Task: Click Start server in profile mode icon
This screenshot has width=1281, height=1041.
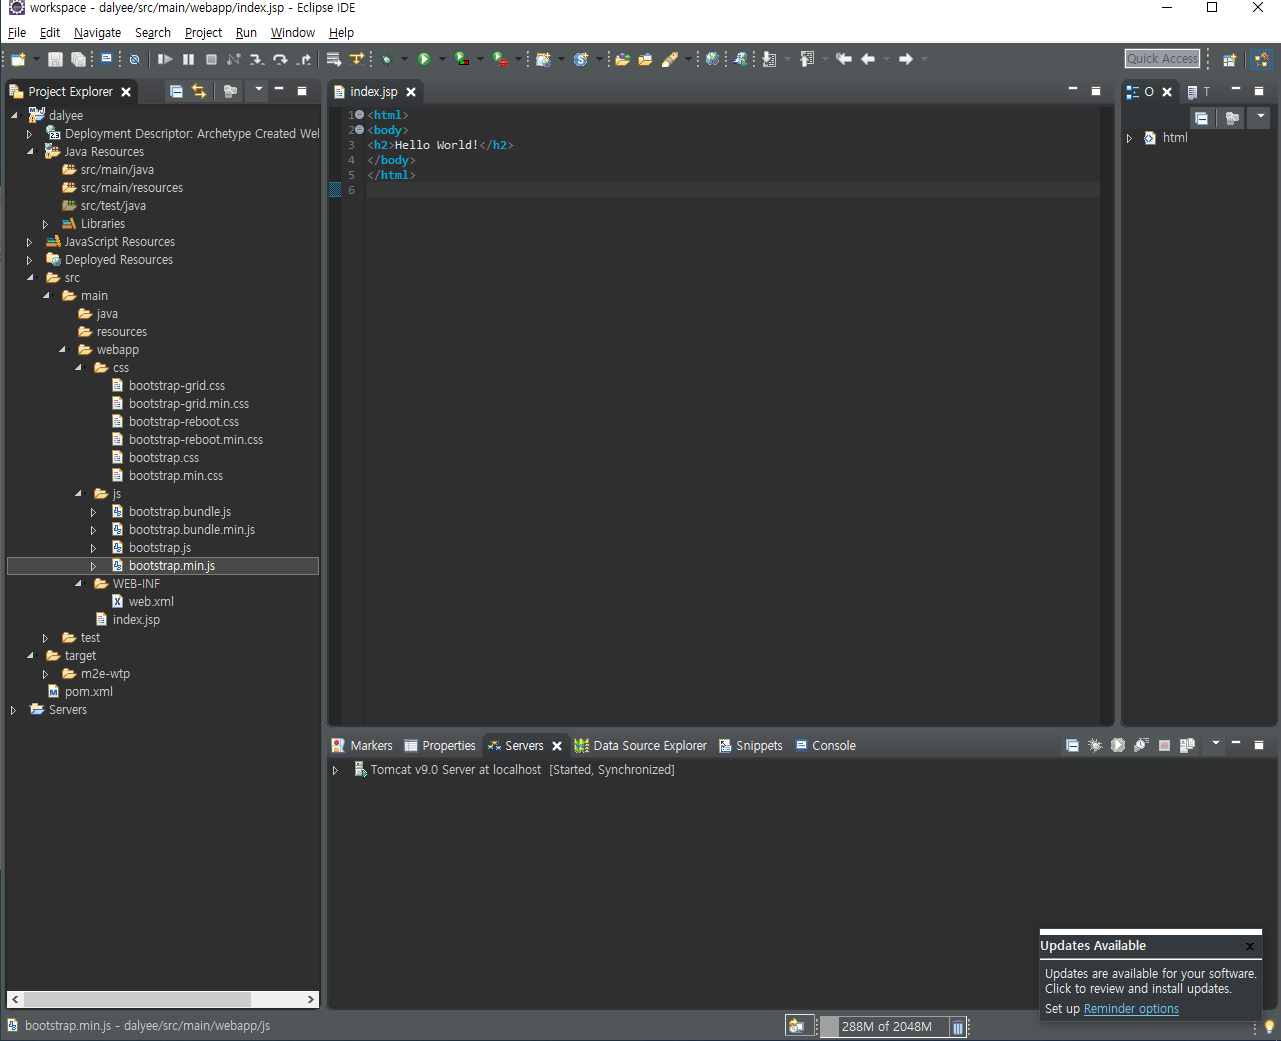Action: [1141, 745]
